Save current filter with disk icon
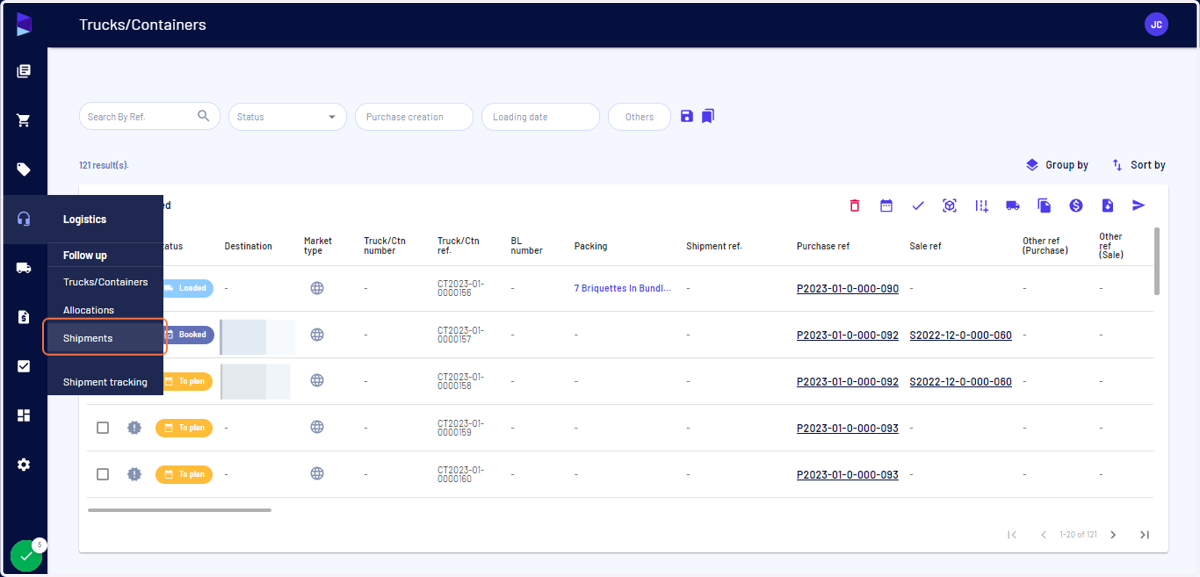The height and width of the screenshot is (577, 1200). pos(687,116)
